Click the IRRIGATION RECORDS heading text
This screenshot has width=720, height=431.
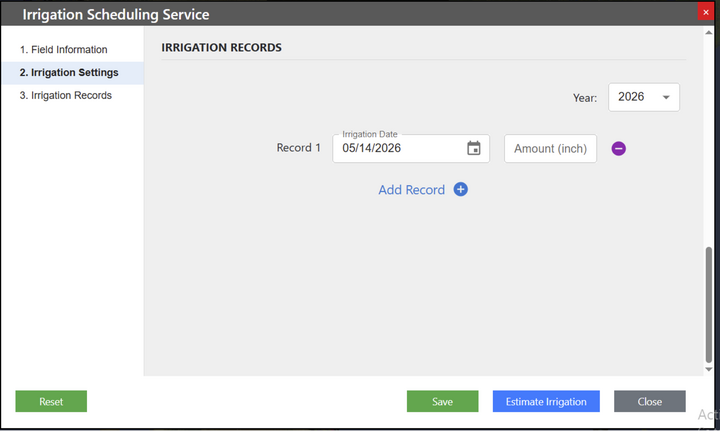tap(221, 47)
